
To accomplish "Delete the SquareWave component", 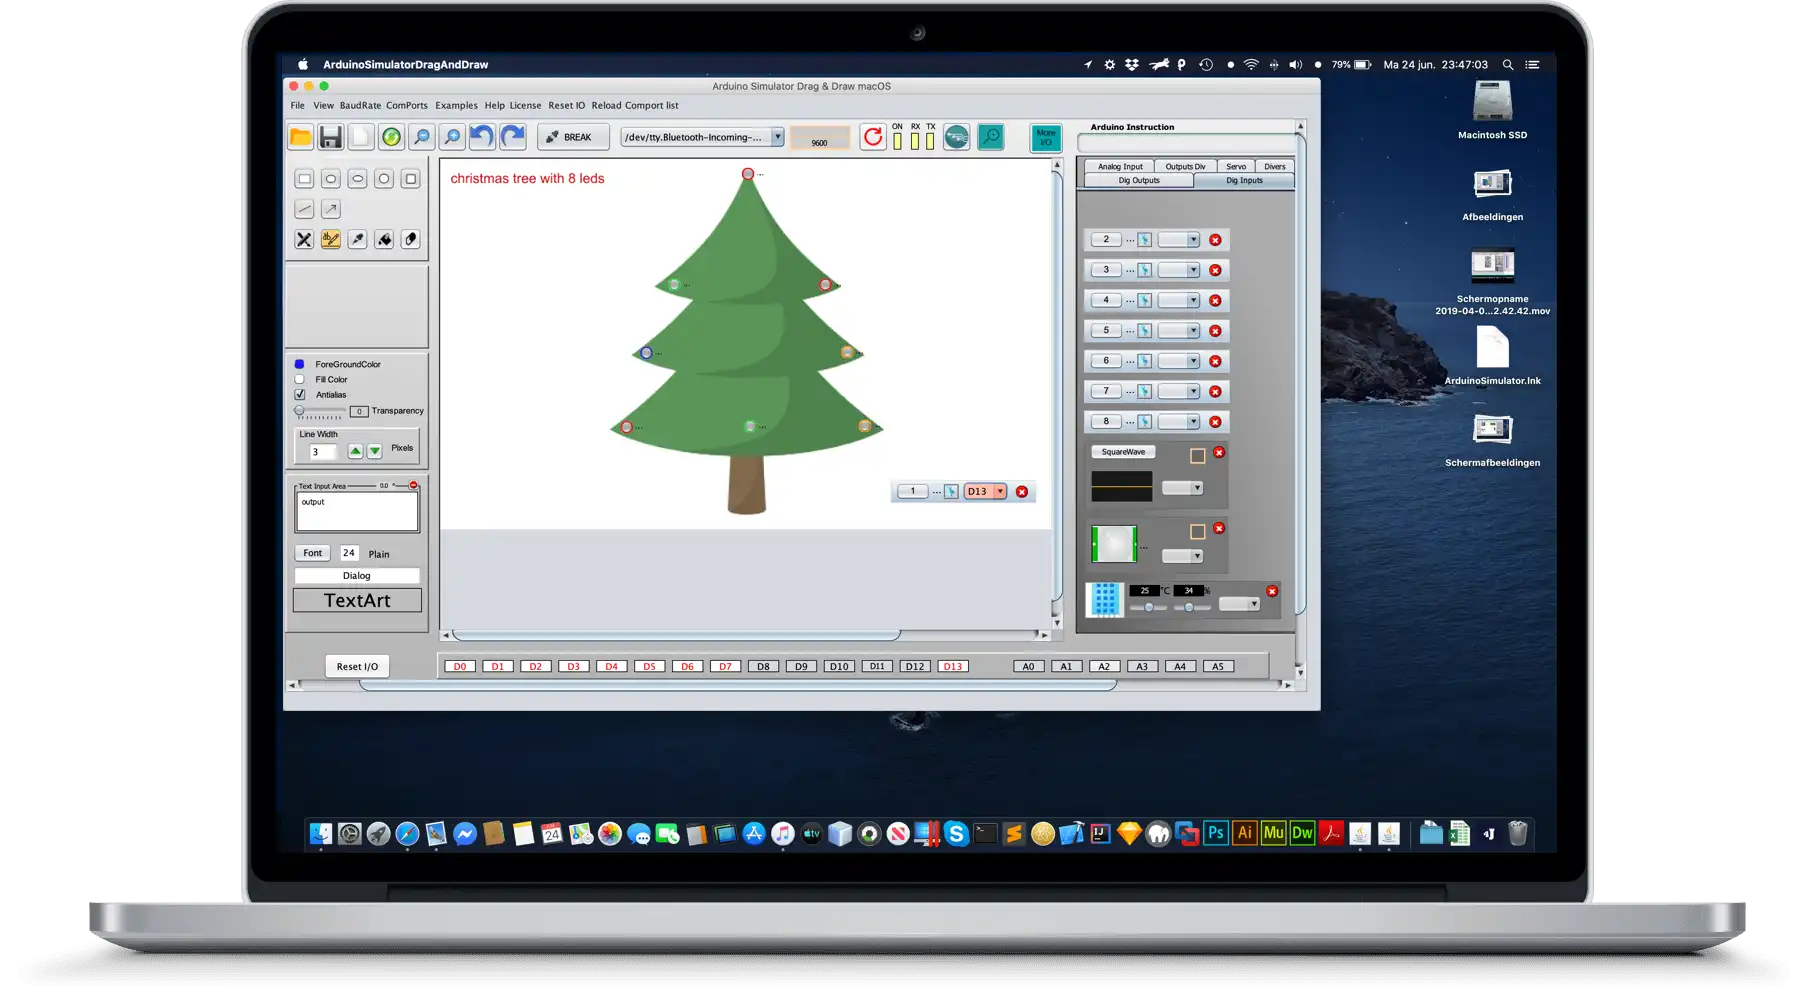I will (x=1219, y=452).
